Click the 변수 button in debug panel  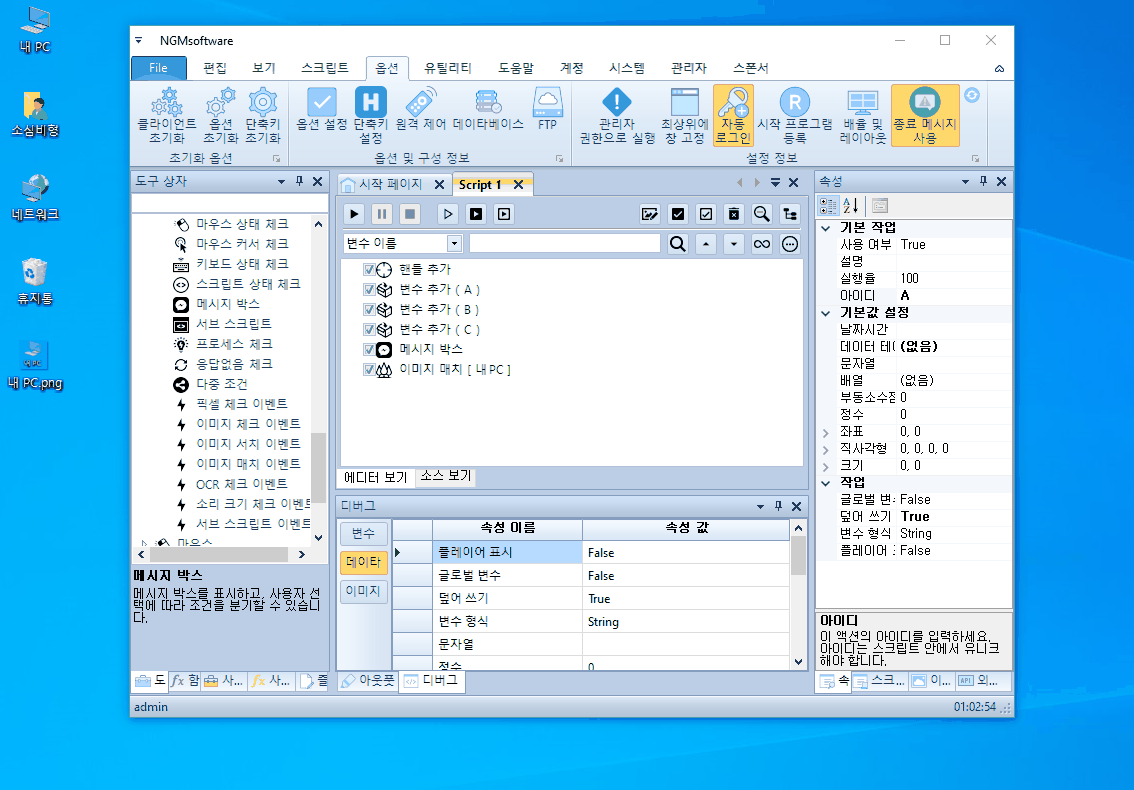[363, 534]
